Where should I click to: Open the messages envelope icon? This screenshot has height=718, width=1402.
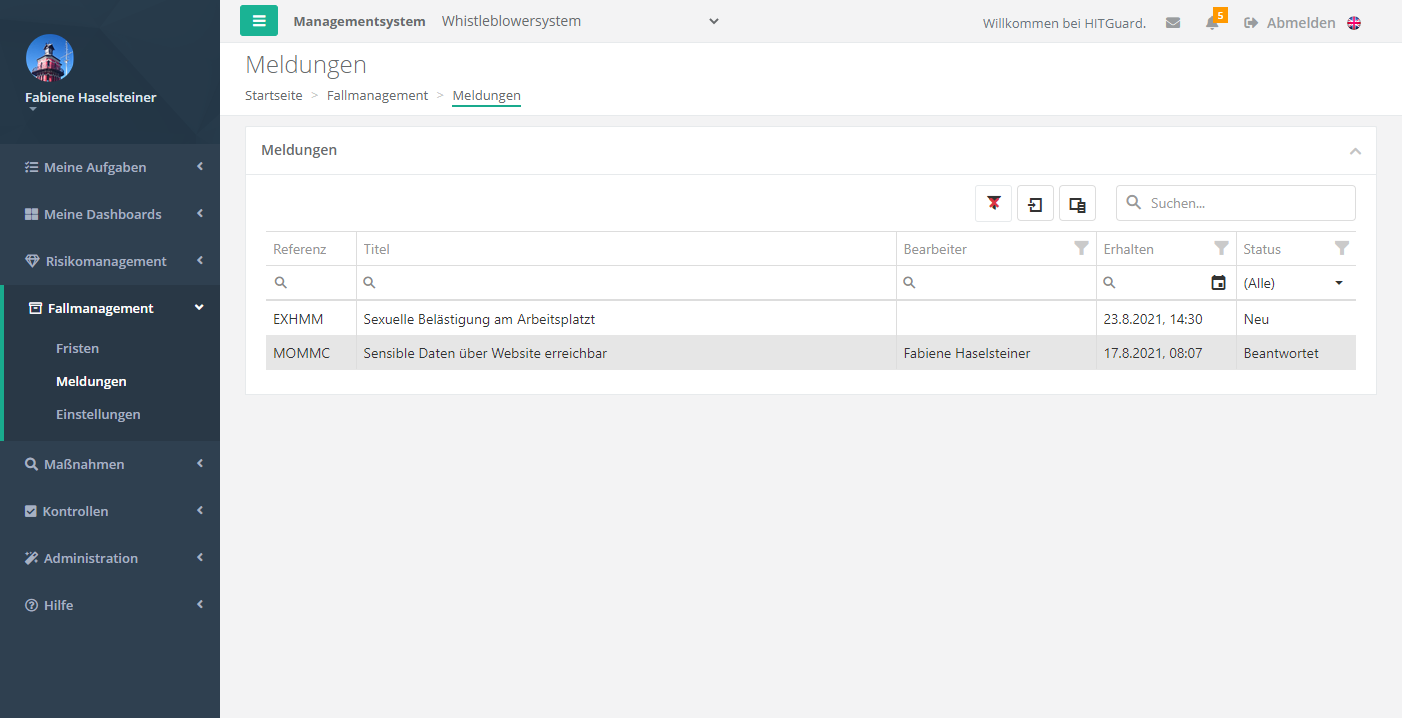point(1173,23)
